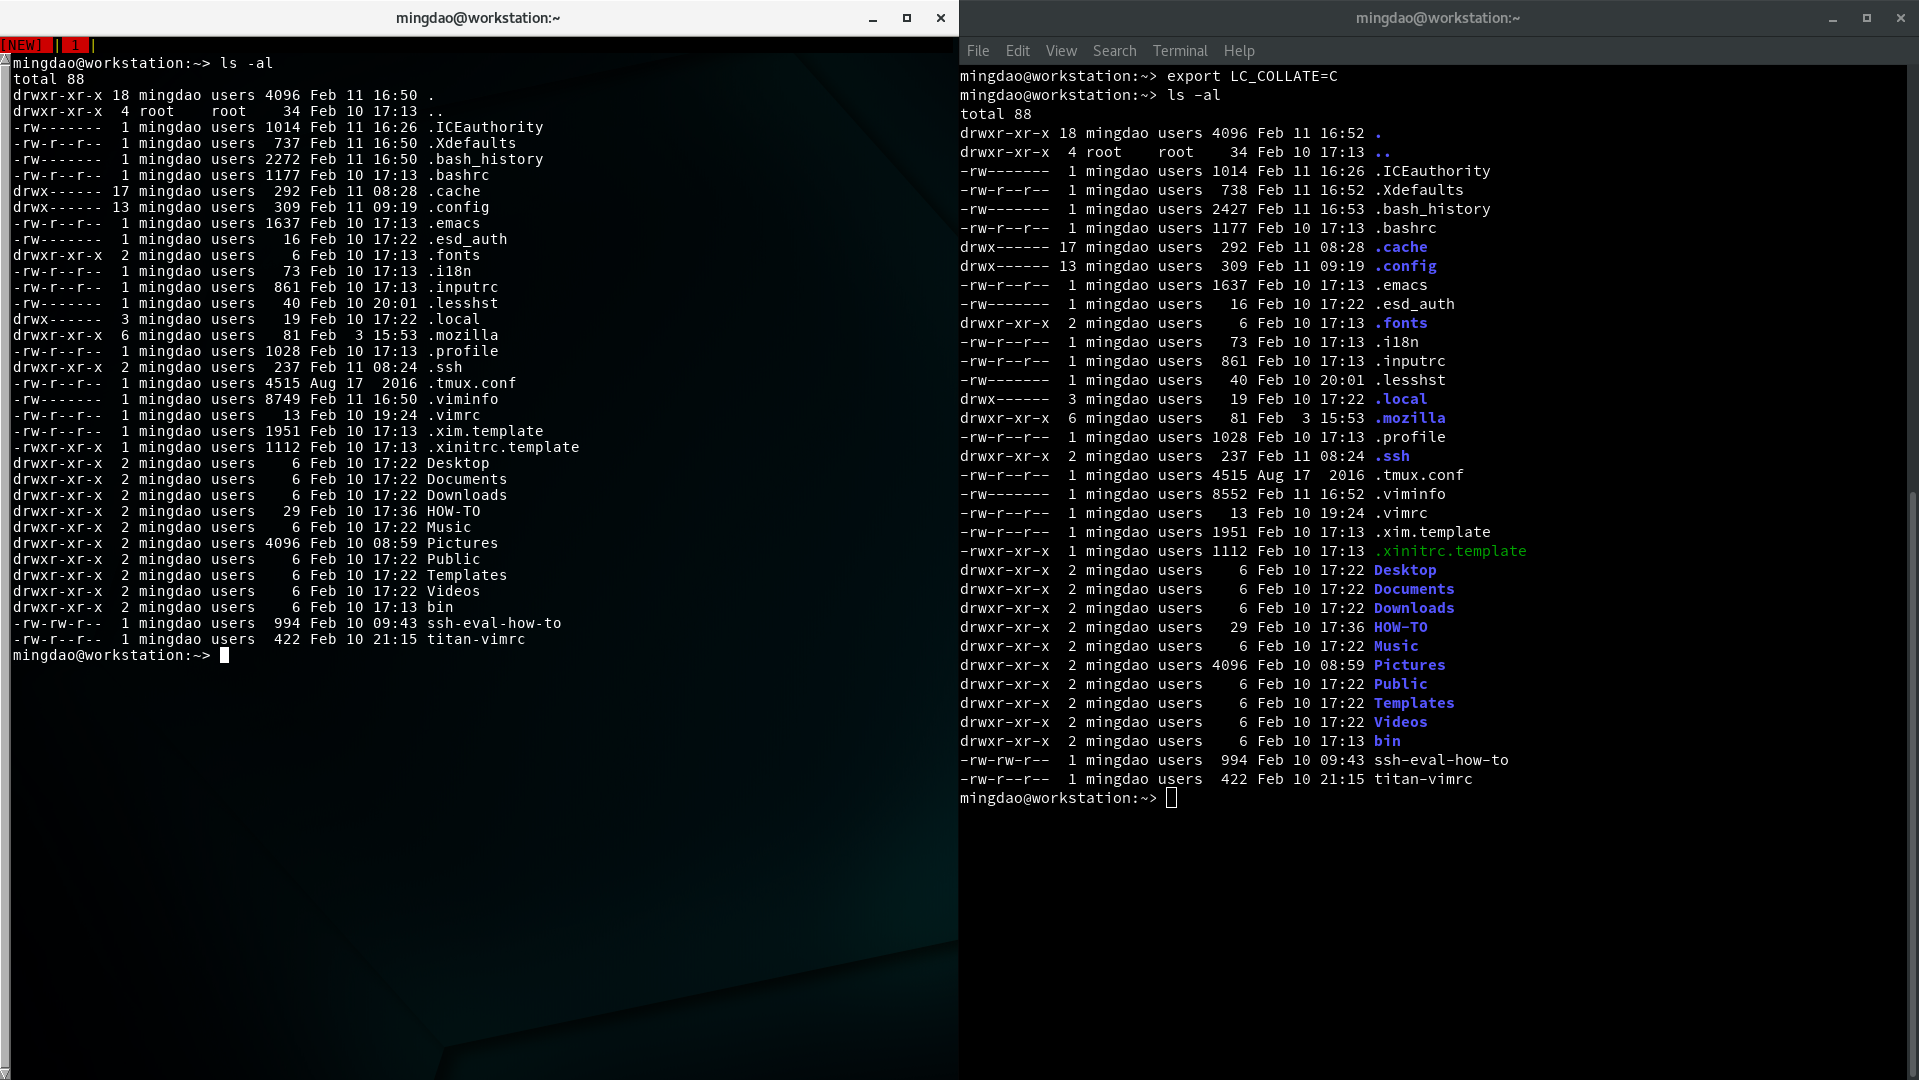Click Videos directory in right terminal
Viewport: 1919px width, 1080px height.
[x=1400, y=722]
